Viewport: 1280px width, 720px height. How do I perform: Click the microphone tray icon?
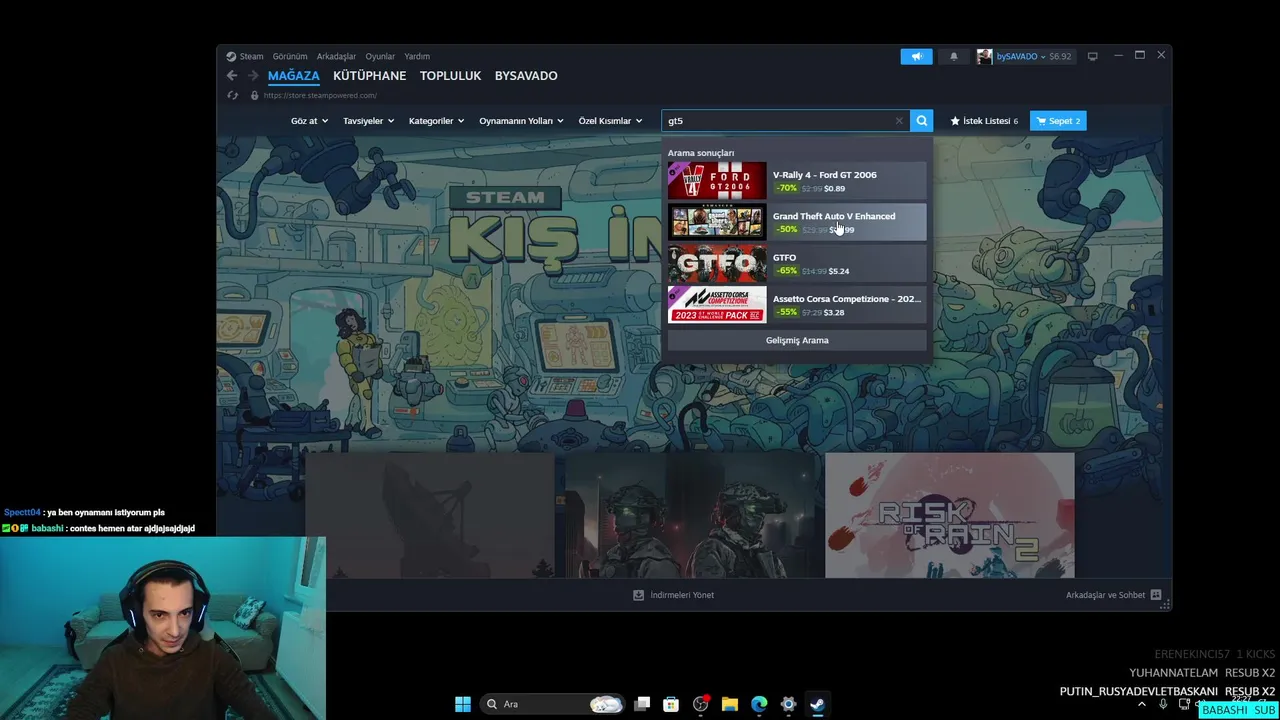tap(1163, 704)
